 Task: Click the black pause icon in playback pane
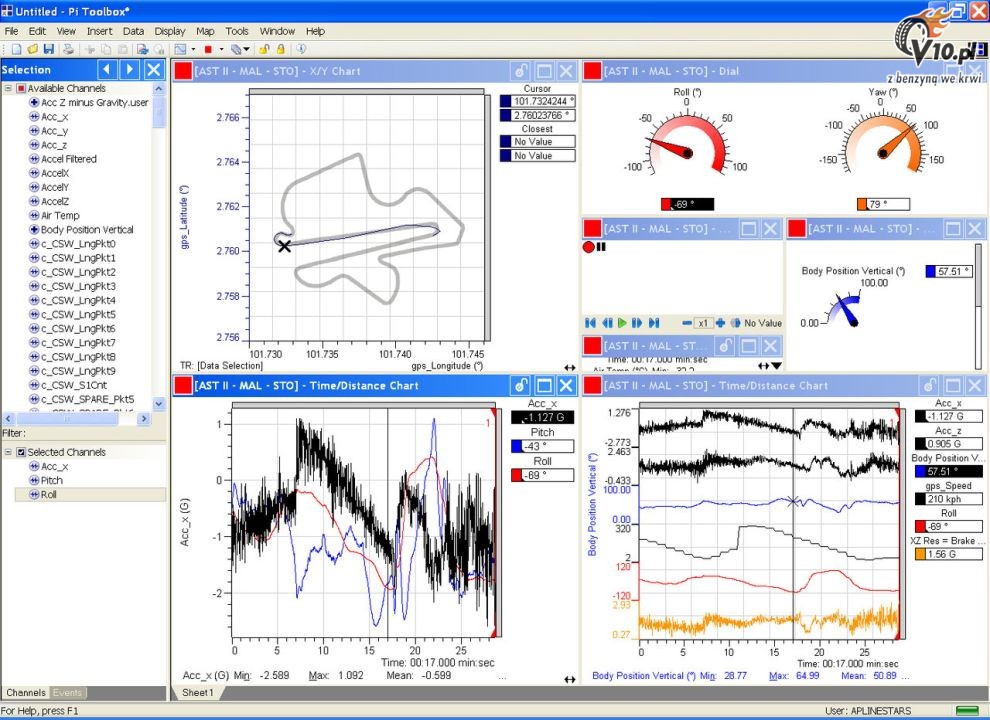coord(601,247)
